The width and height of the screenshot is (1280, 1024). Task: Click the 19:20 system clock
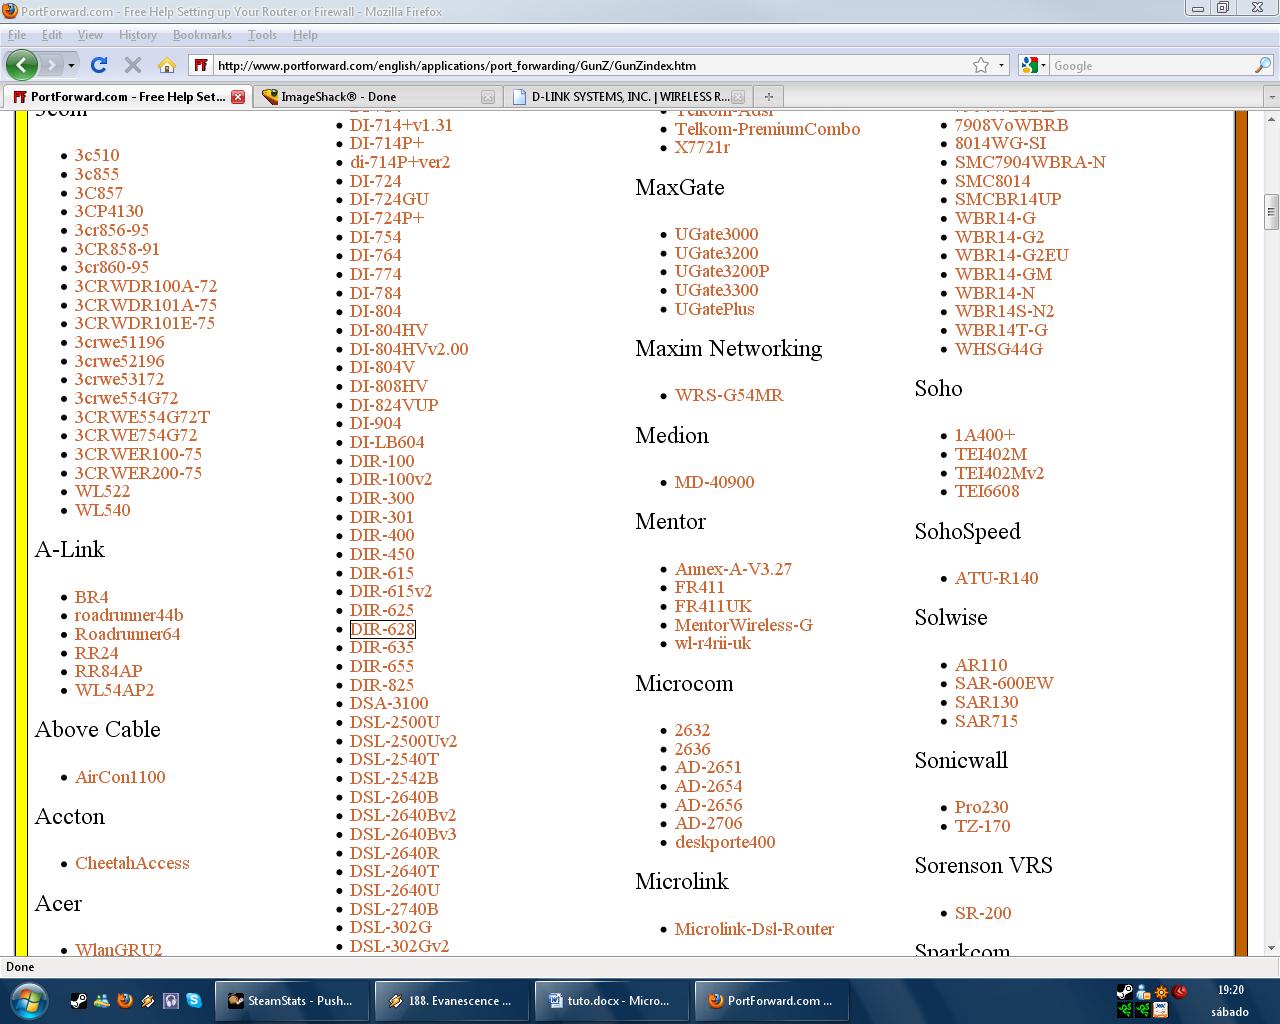(1231, 990)
